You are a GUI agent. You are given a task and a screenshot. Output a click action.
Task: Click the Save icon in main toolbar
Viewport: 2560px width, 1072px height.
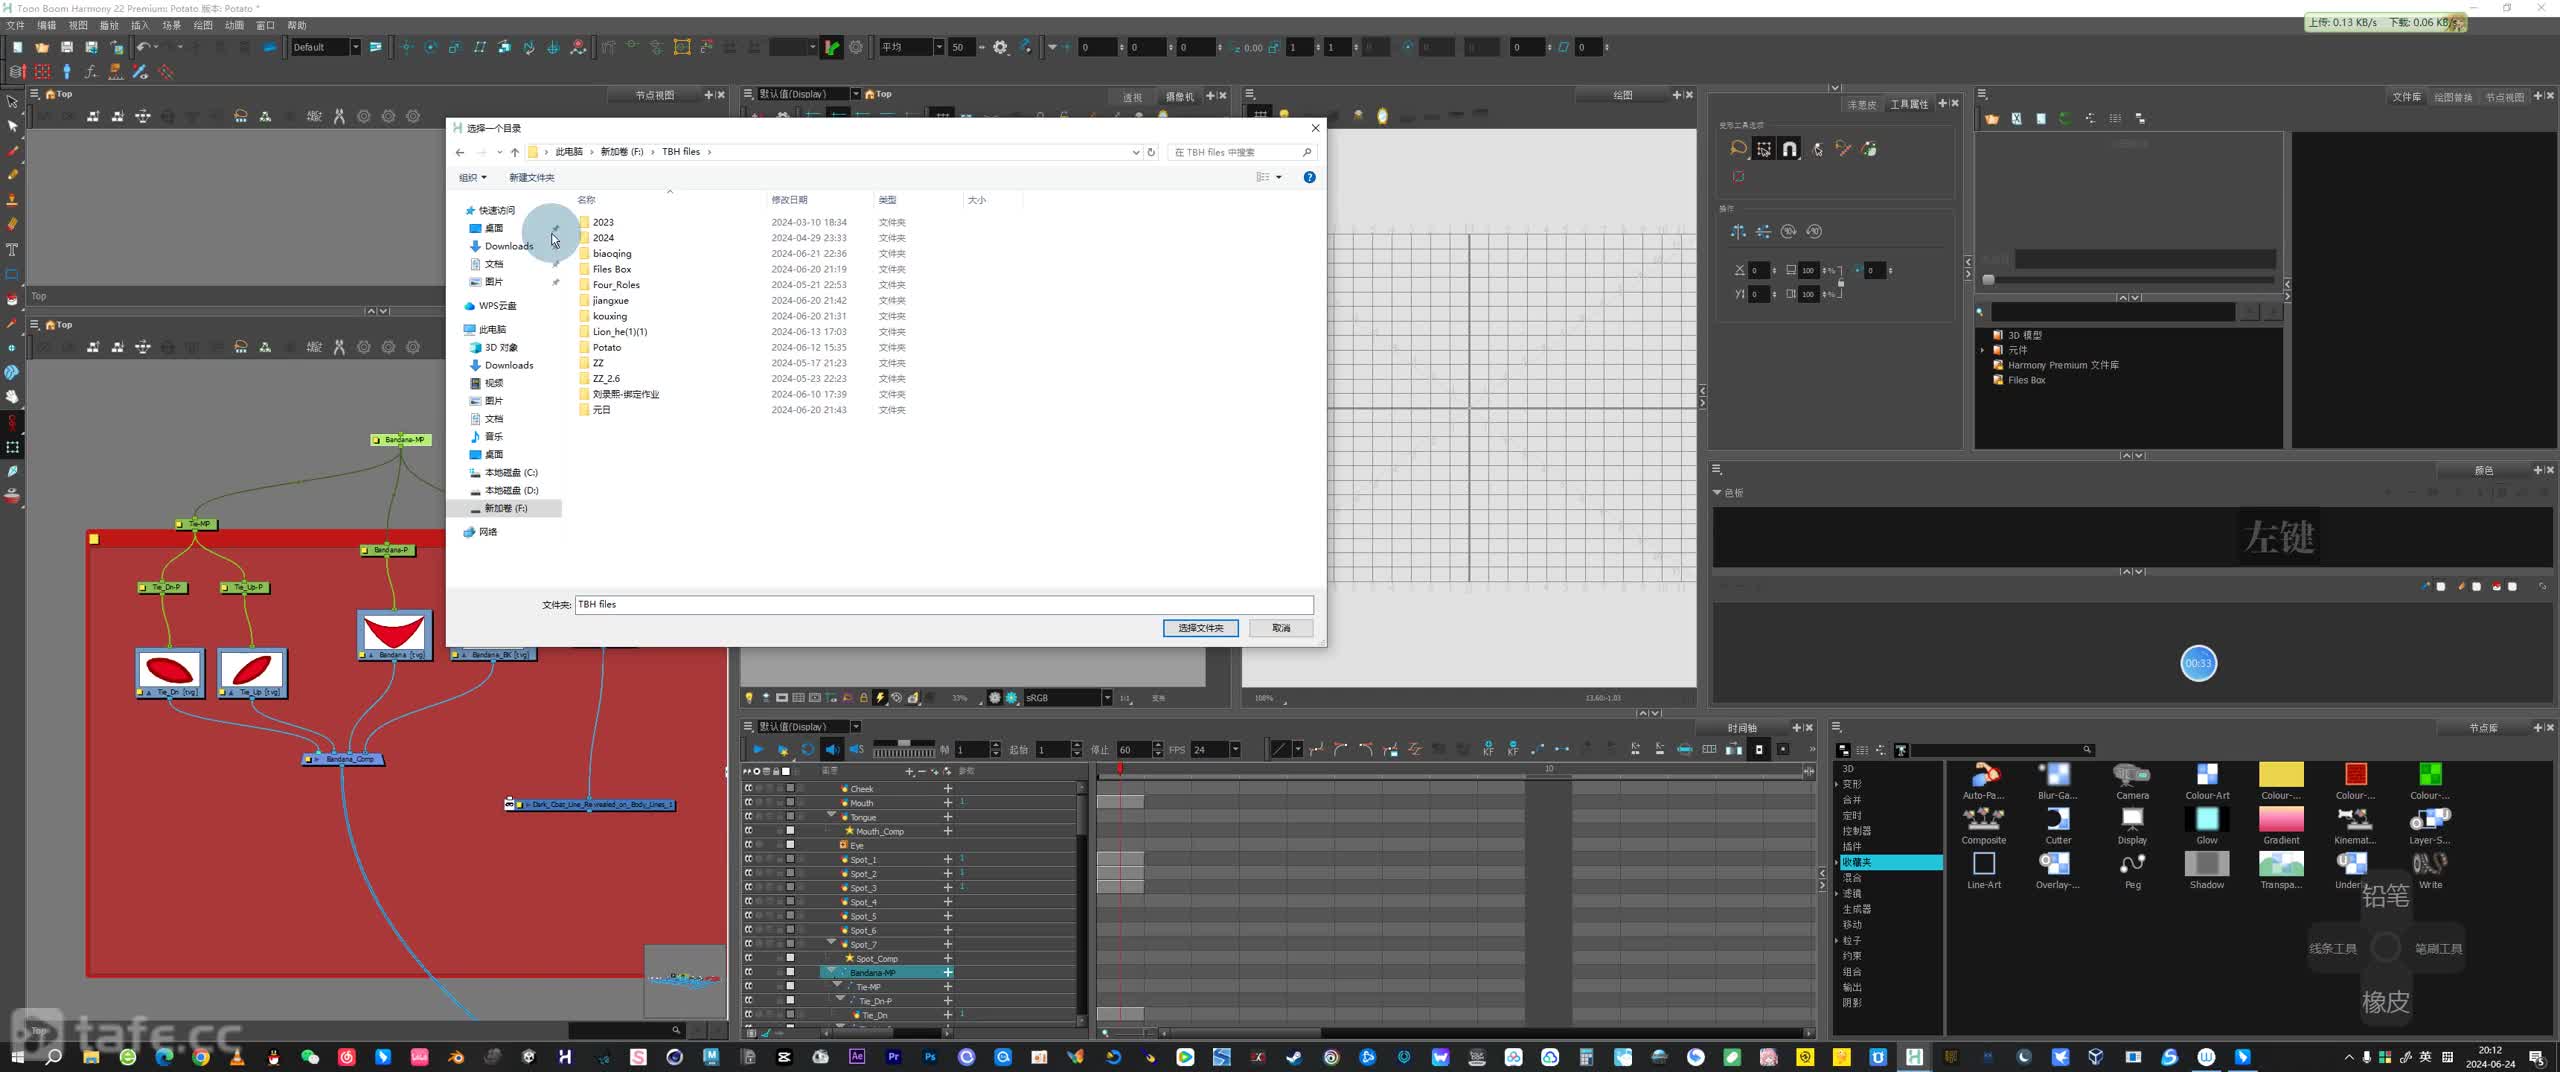pyautogui.click(x=67, y=47)
